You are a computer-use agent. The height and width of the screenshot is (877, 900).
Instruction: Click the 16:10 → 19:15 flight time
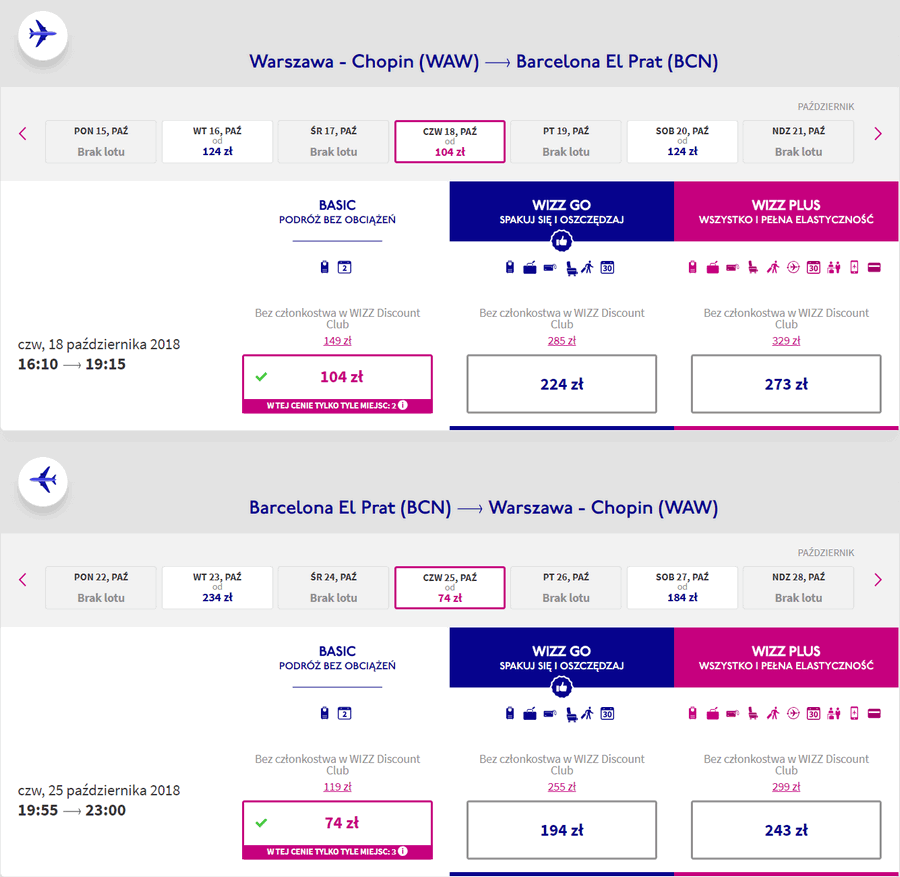pos(72,364)
